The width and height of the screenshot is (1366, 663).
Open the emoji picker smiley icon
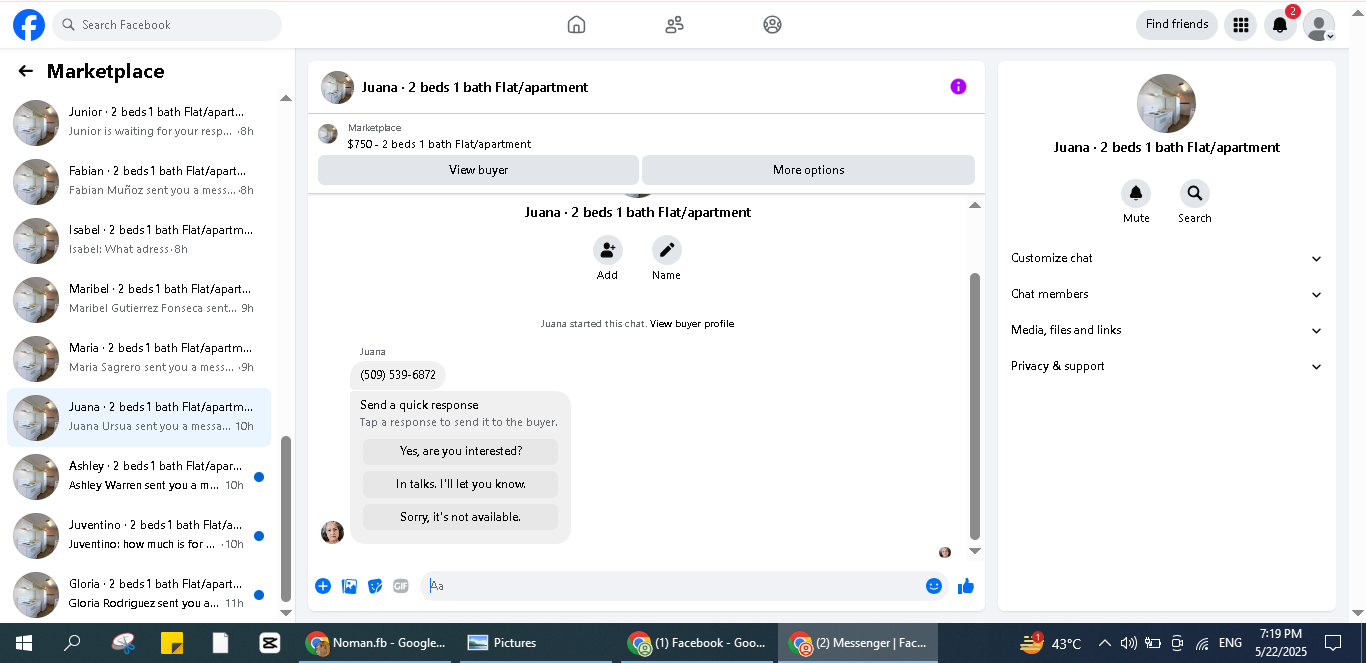934,586
